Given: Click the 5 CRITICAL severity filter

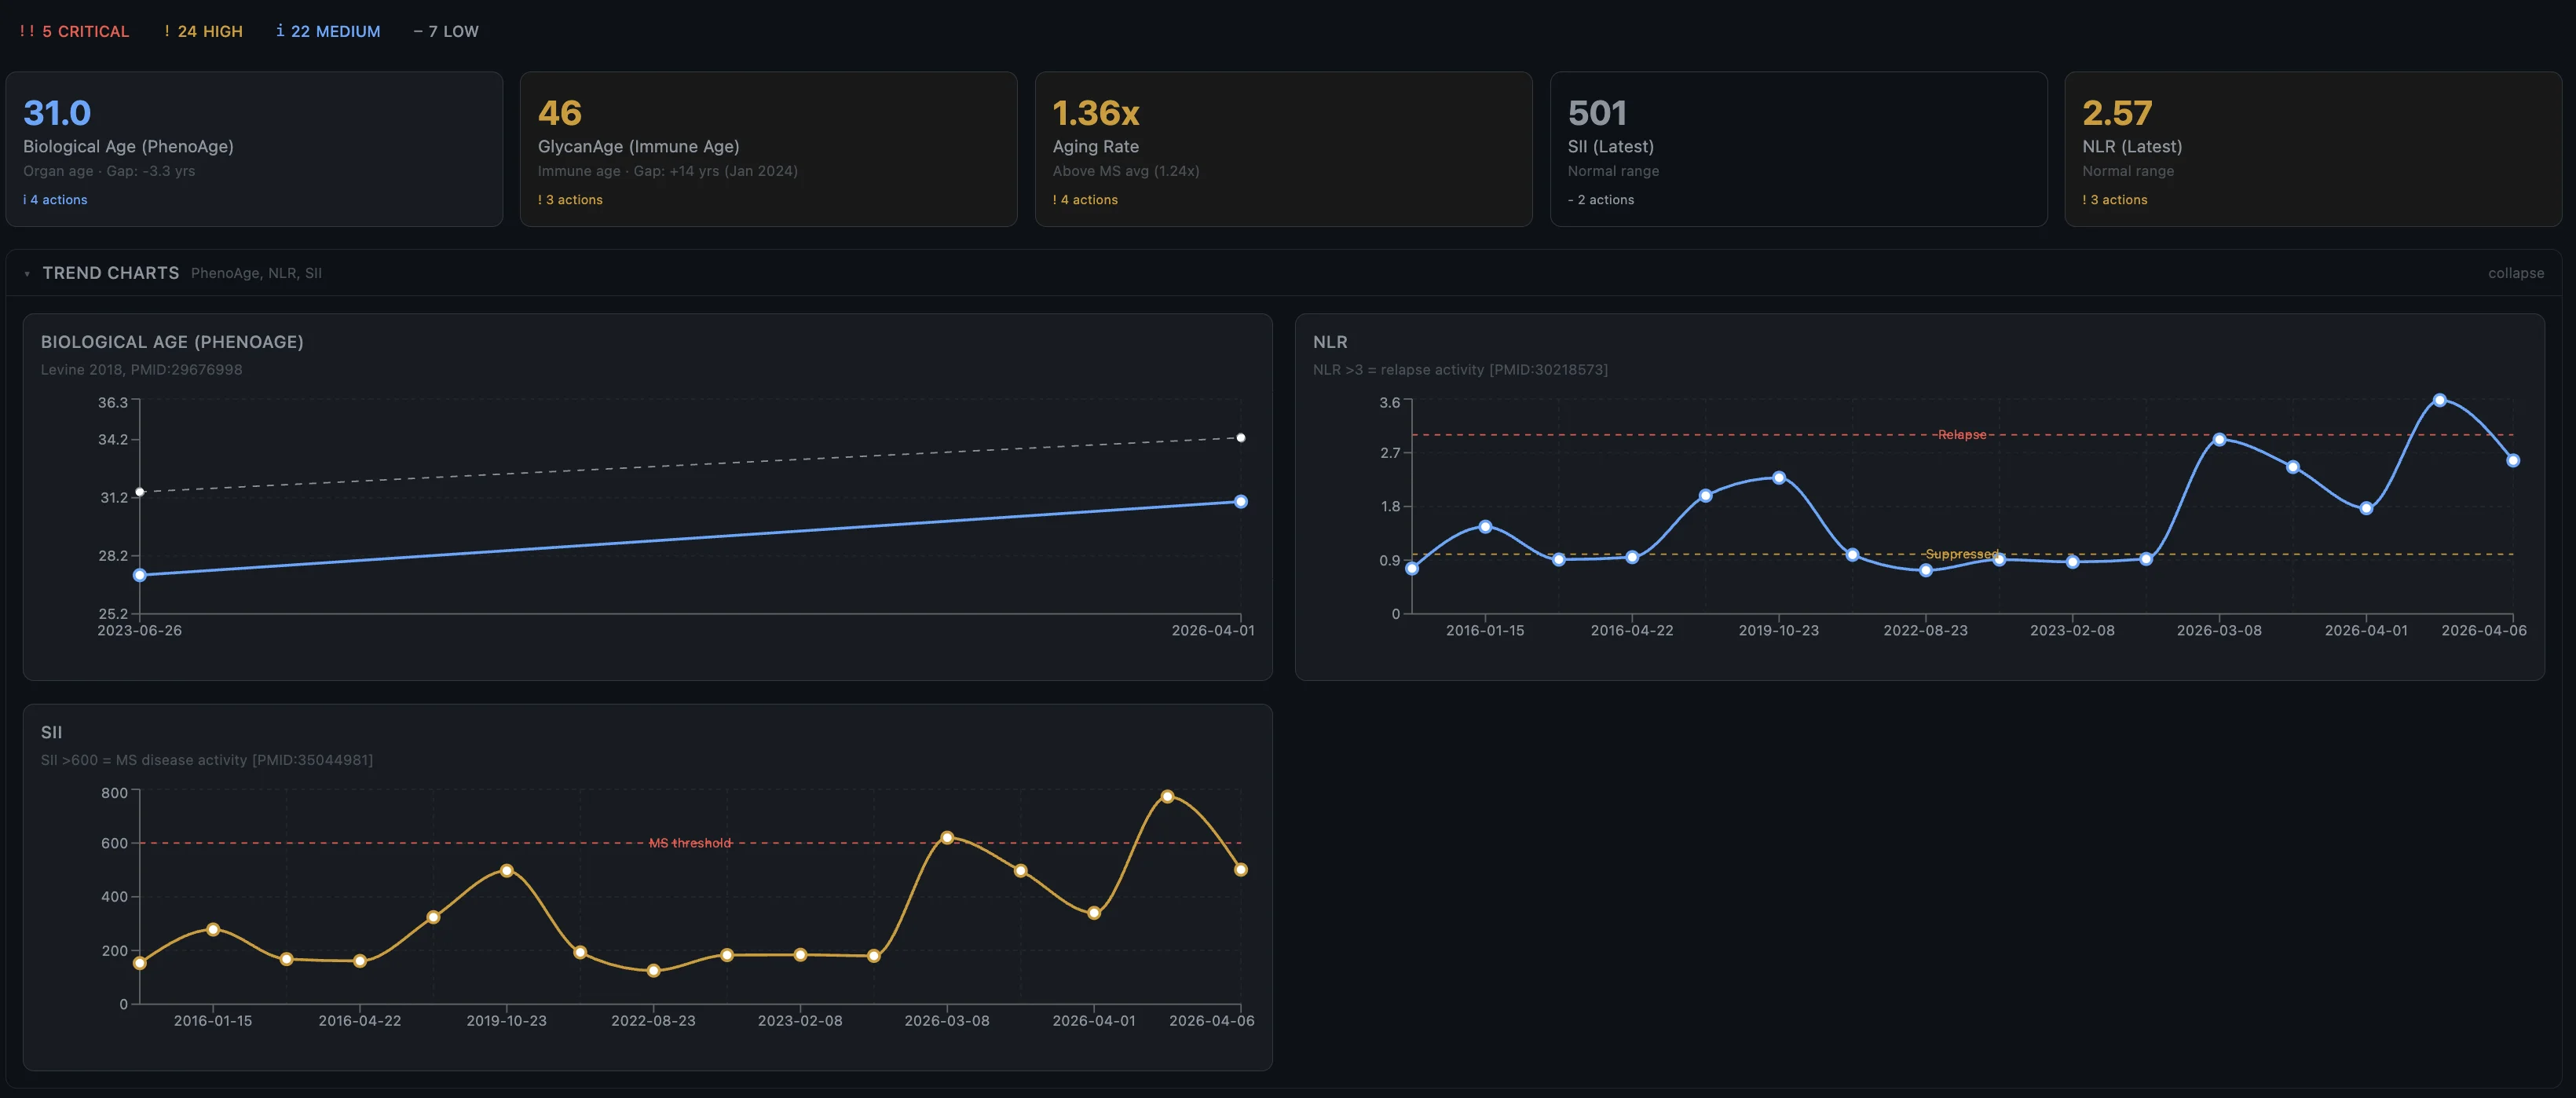Looking at the screenshot, I should point(75,31).
